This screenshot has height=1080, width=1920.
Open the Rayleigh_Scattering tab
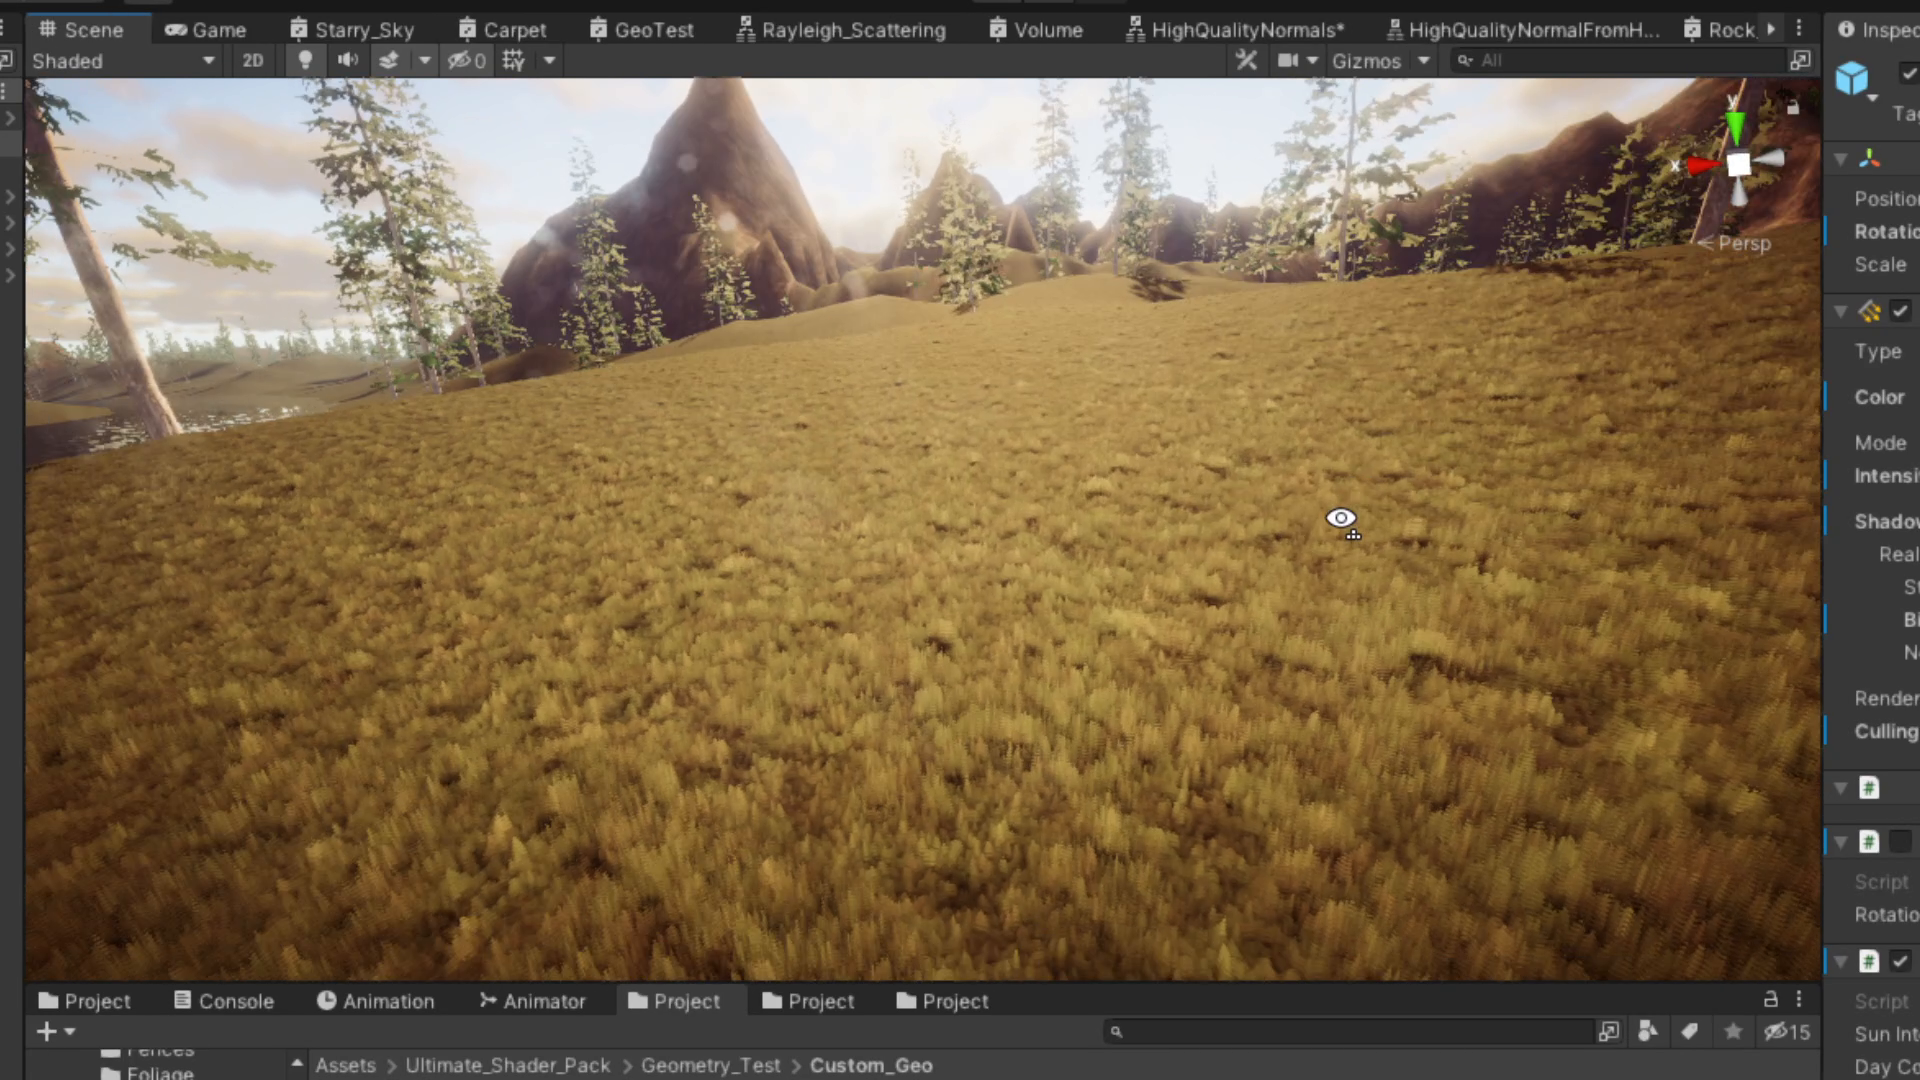click(x=840, y=29)
